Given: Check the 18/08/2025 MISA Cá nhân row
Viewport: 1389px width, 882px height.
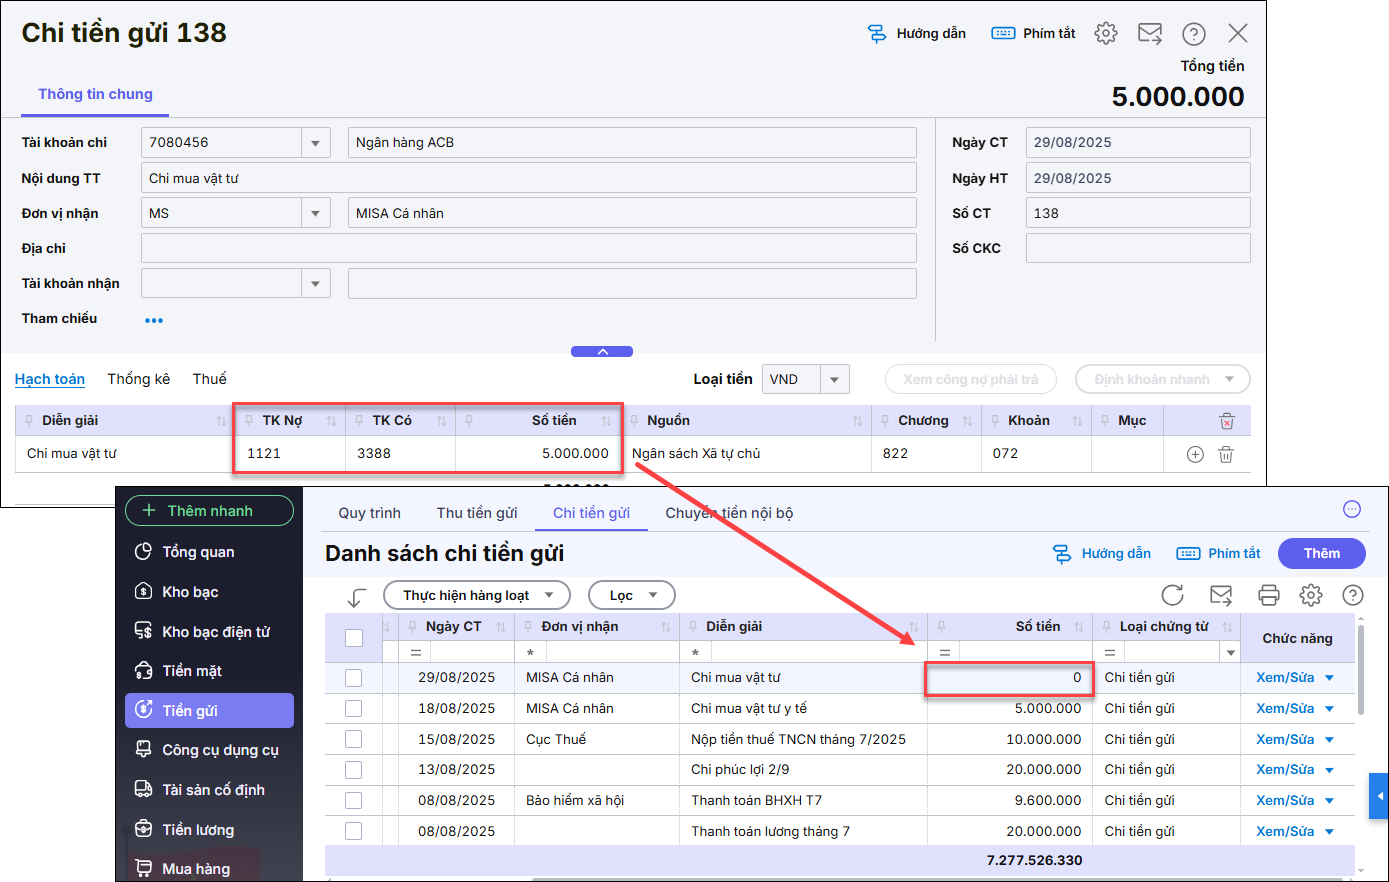Looking at the screenshot, I should coord(354,709).
